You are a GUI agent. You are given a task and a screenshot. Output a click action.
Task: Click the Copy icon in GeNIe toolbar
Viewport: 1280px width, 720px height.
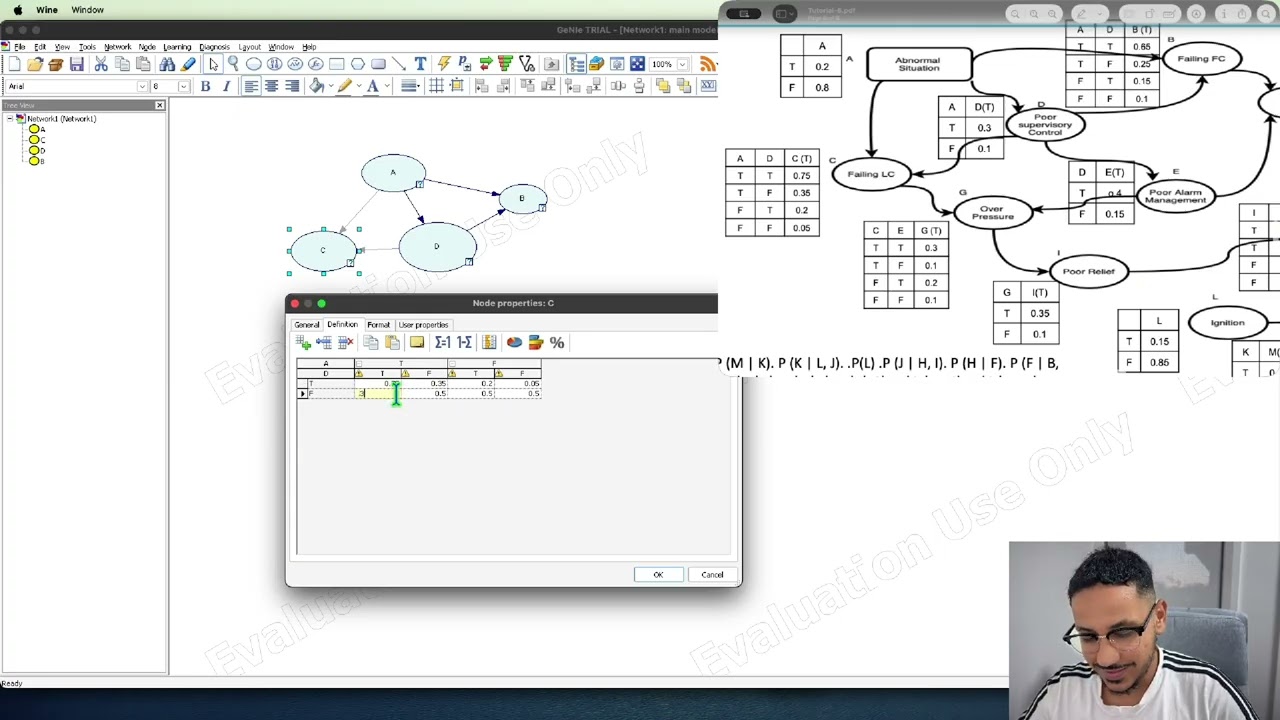tap(122, 64)
